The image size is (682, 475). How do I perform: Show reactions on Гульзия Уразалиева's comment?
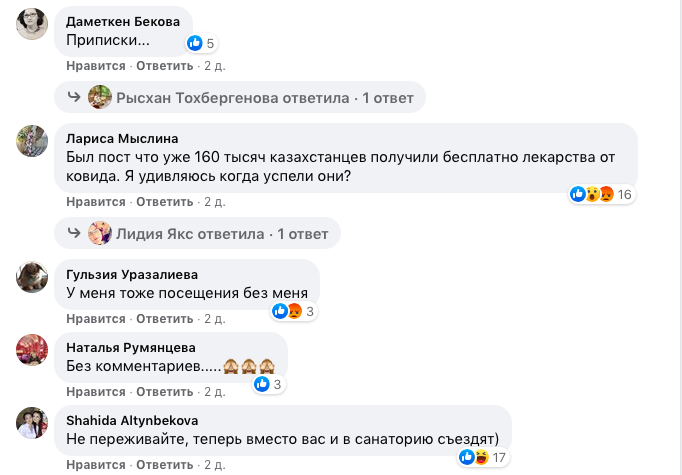click(295, 312)
